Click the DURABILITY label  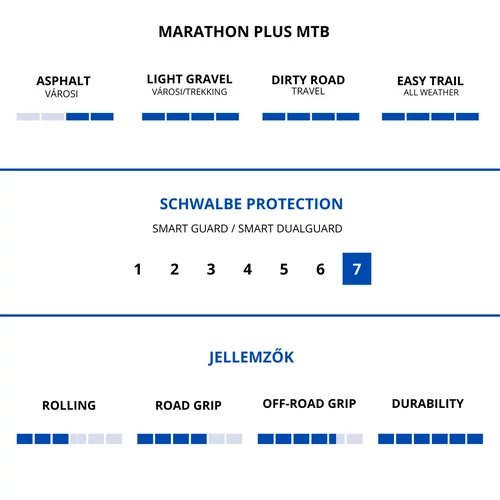tap(428, 403)
